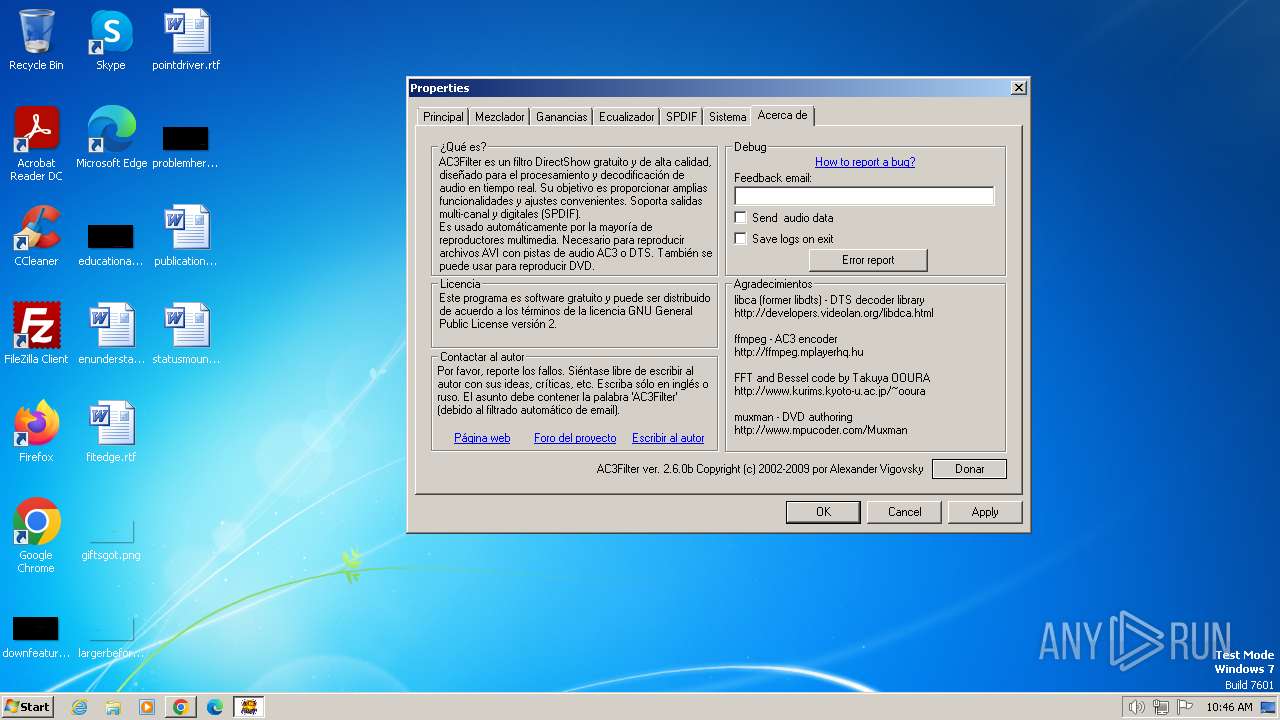The width and height of the screenshot is (1280, 720).
Task: Switch to the Sistema tab
Action: coord(727,117)
